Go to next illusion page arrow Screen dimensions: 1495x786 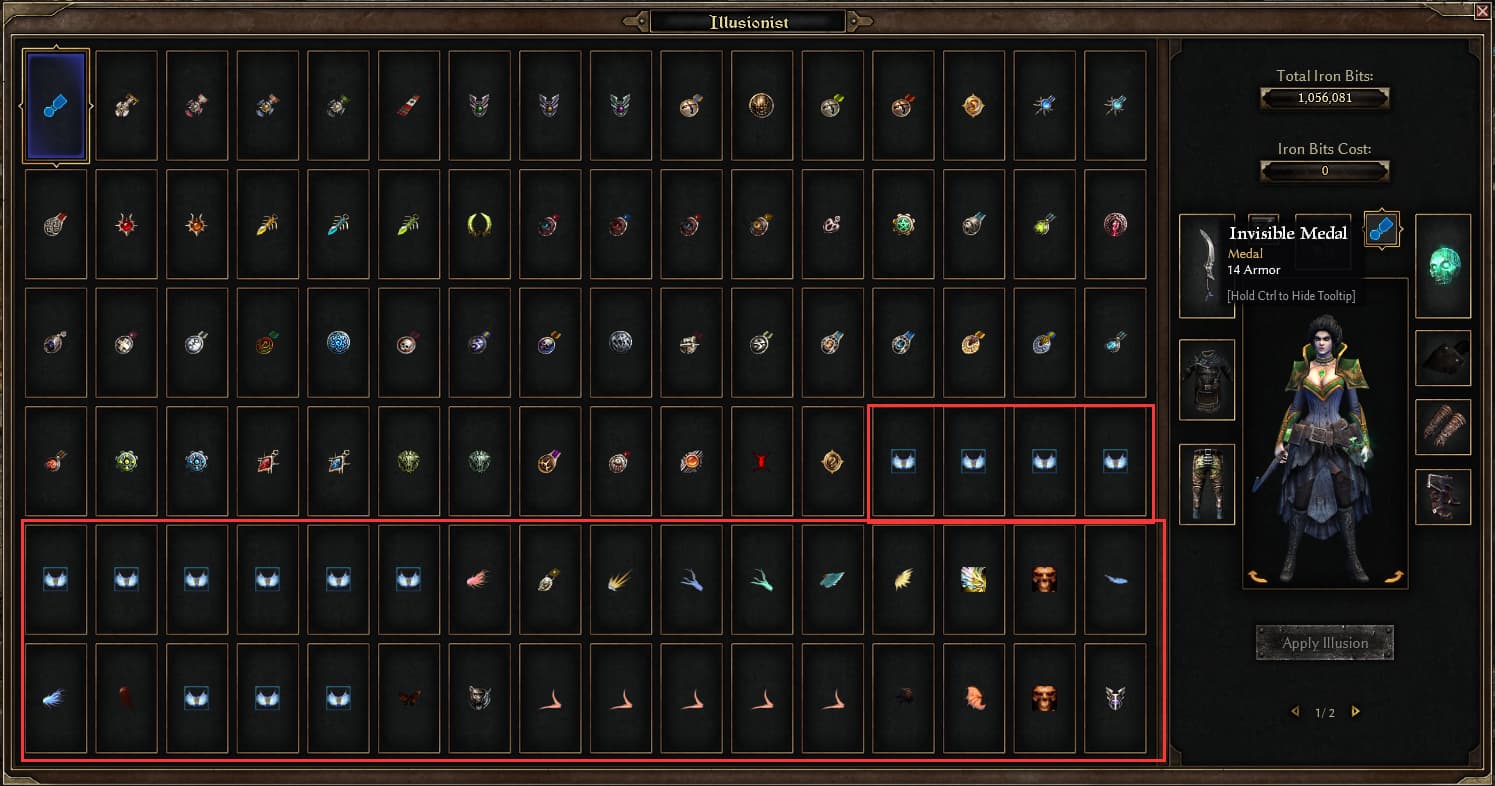1356,712
